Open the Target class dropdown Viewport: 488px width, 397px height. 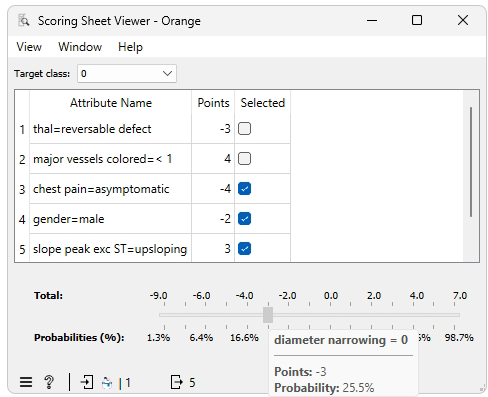127,73
